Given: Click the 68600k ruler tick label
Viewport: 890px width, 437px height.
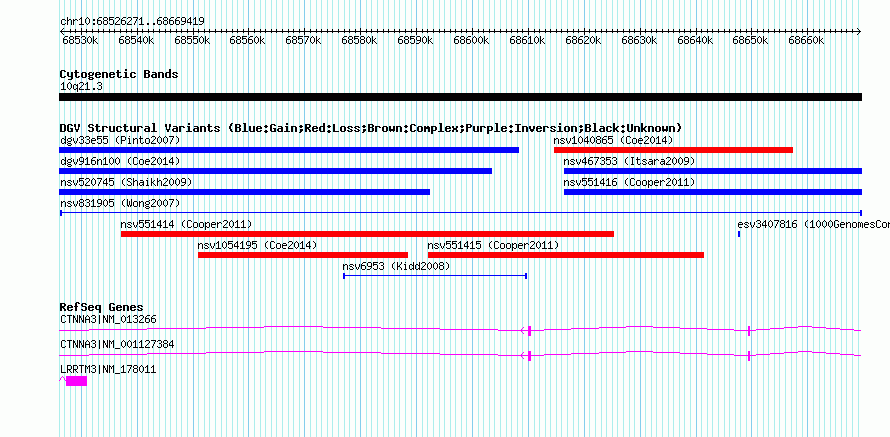Looking at the screenshot, I should (472, 41).
